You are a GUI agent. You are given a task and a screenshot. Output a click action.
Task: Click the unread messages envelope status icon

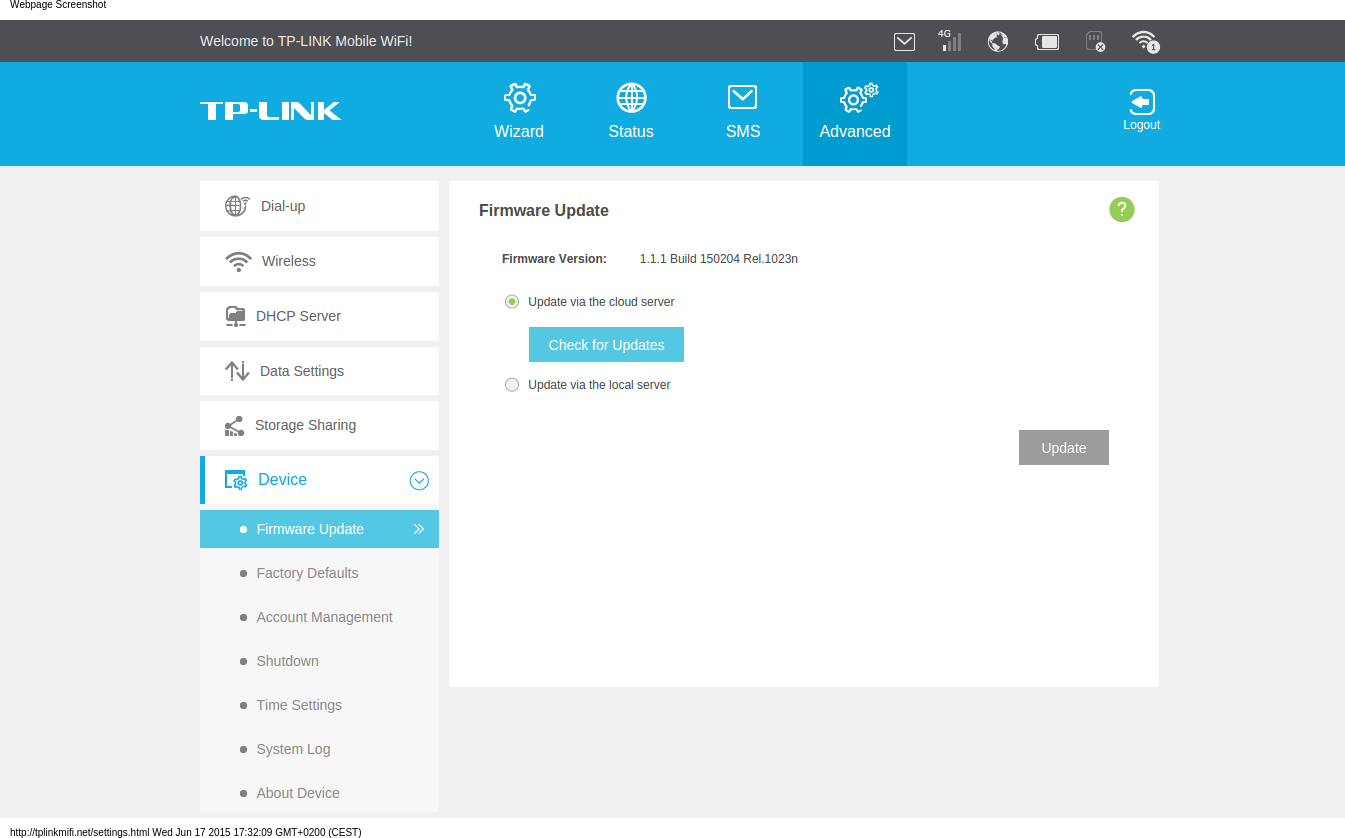[x=904, y=41]
